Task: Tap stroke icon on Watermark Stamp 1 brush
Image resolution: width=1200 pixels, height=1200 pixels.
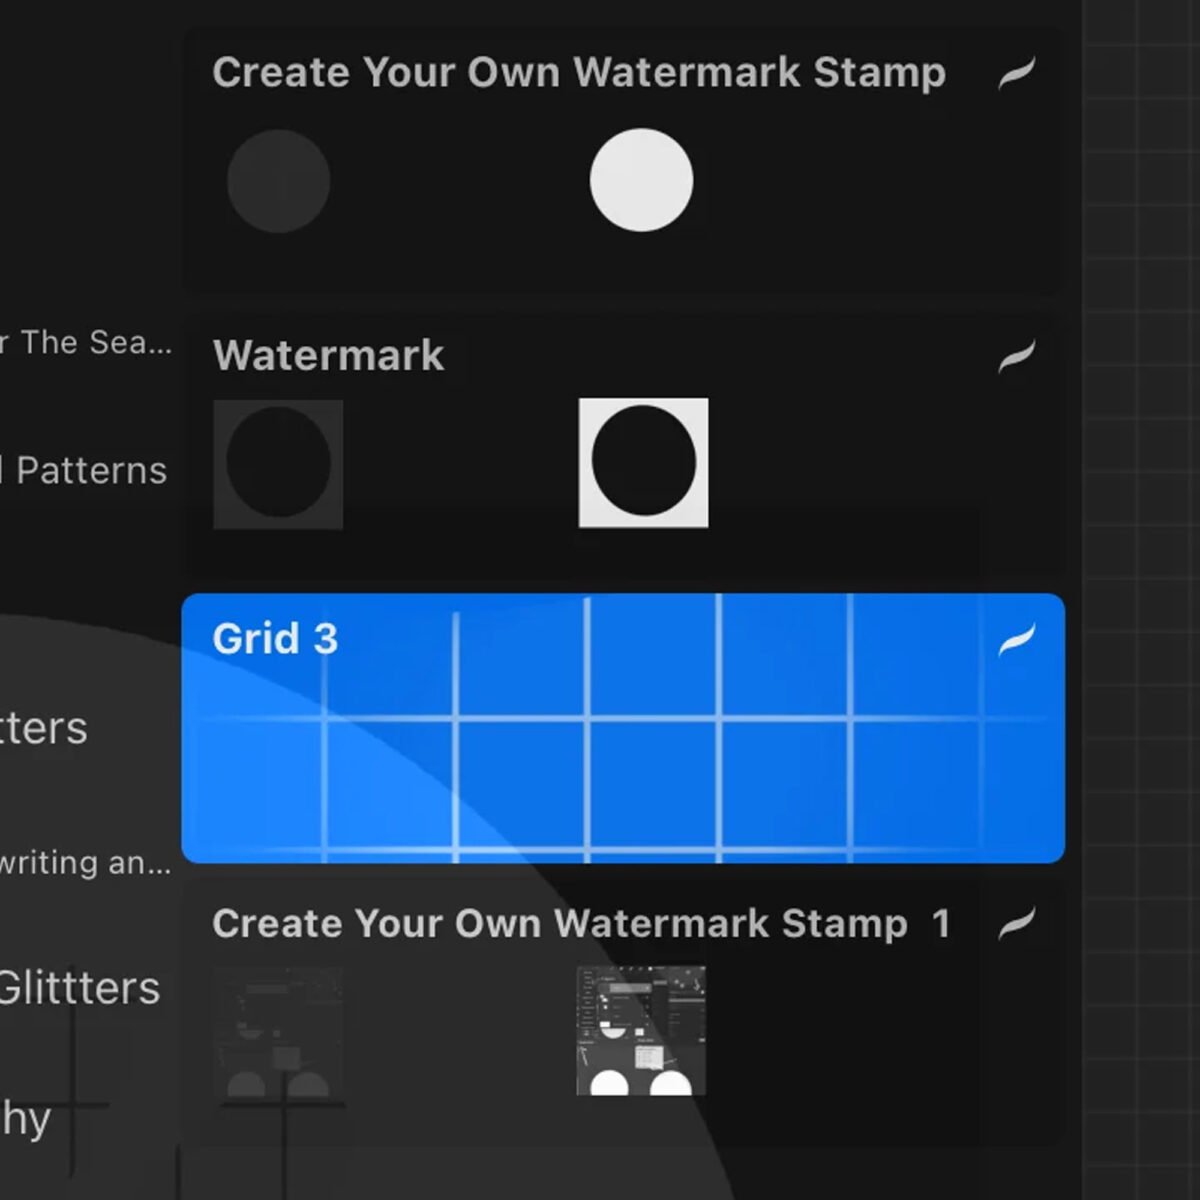Action: [1016, 924]
